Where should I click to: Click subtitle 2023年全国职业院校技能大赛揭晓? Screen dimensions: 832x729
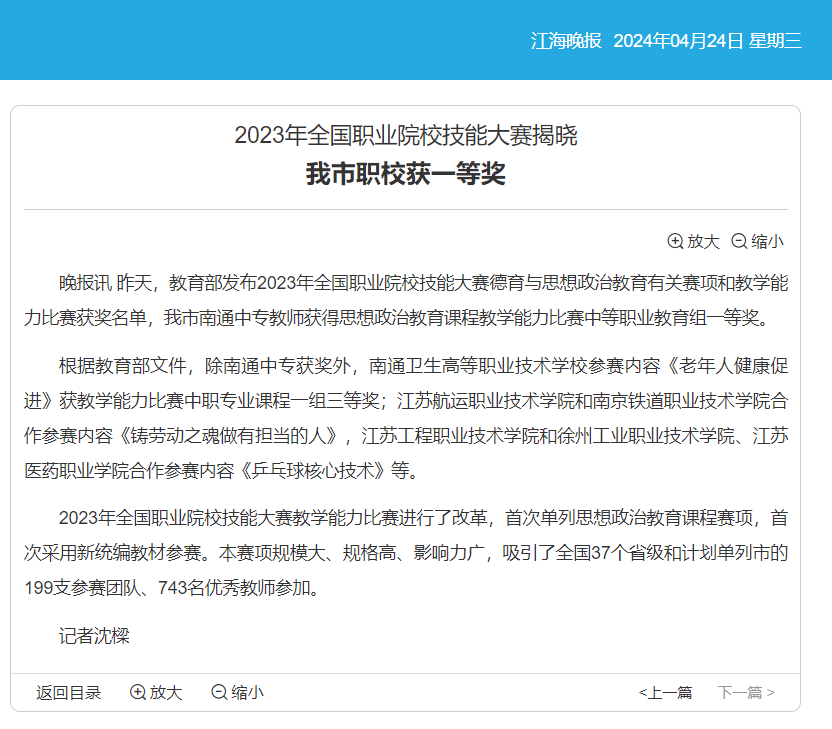coord(405,135)
